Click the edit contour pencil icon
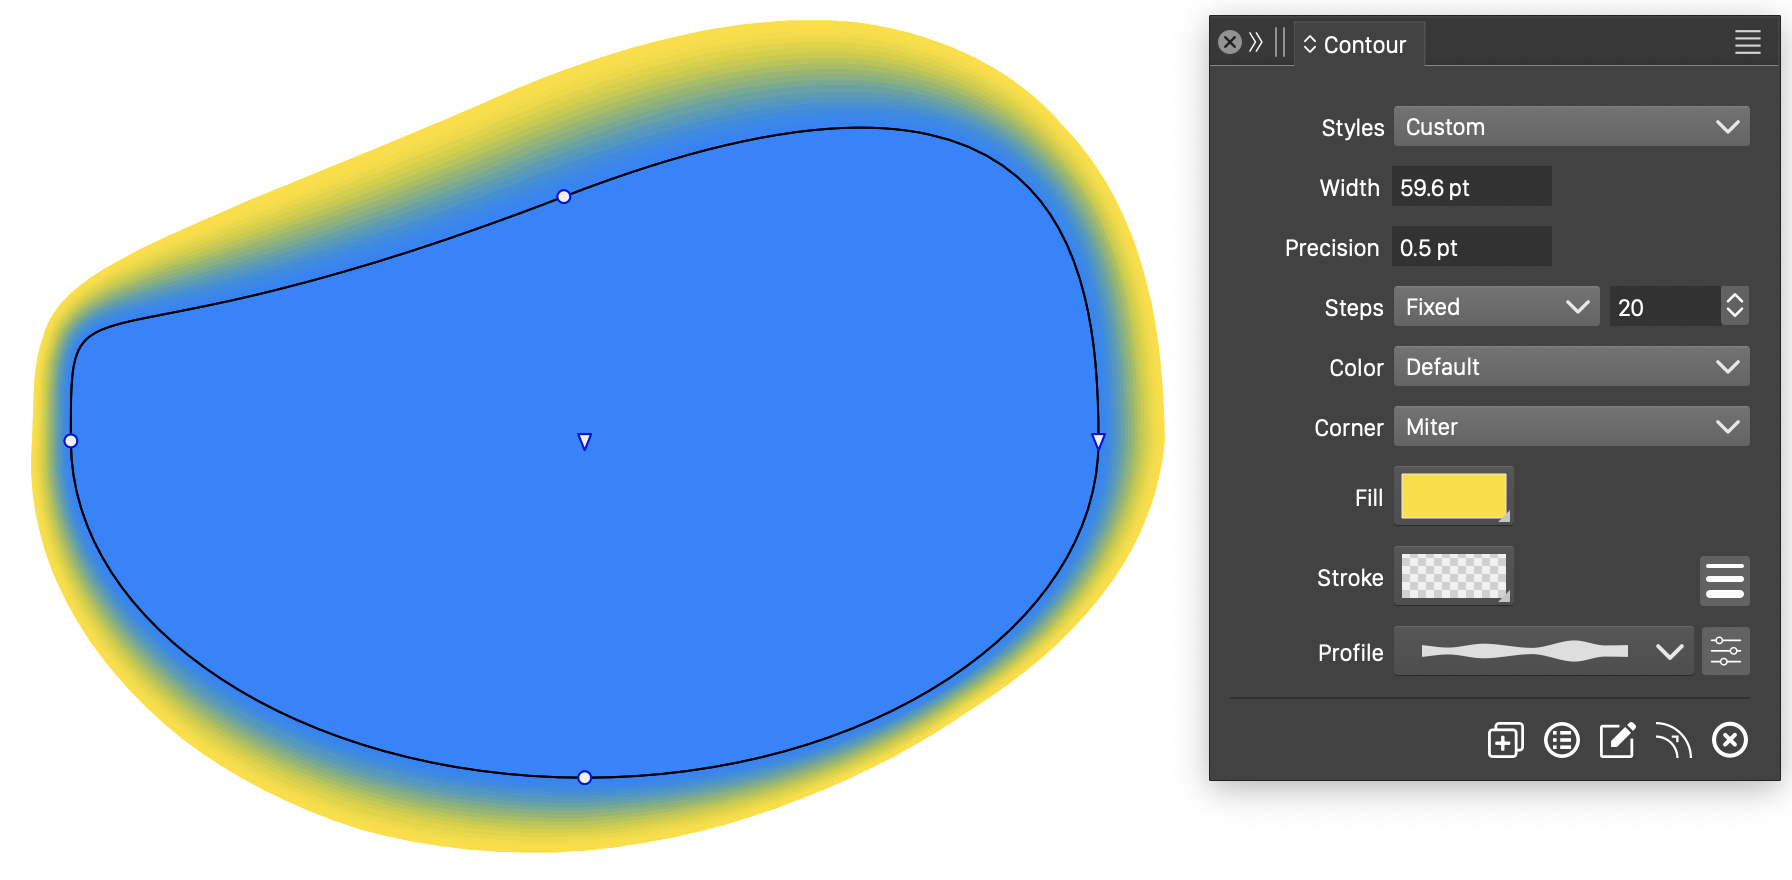 [x=1617, y=741]
